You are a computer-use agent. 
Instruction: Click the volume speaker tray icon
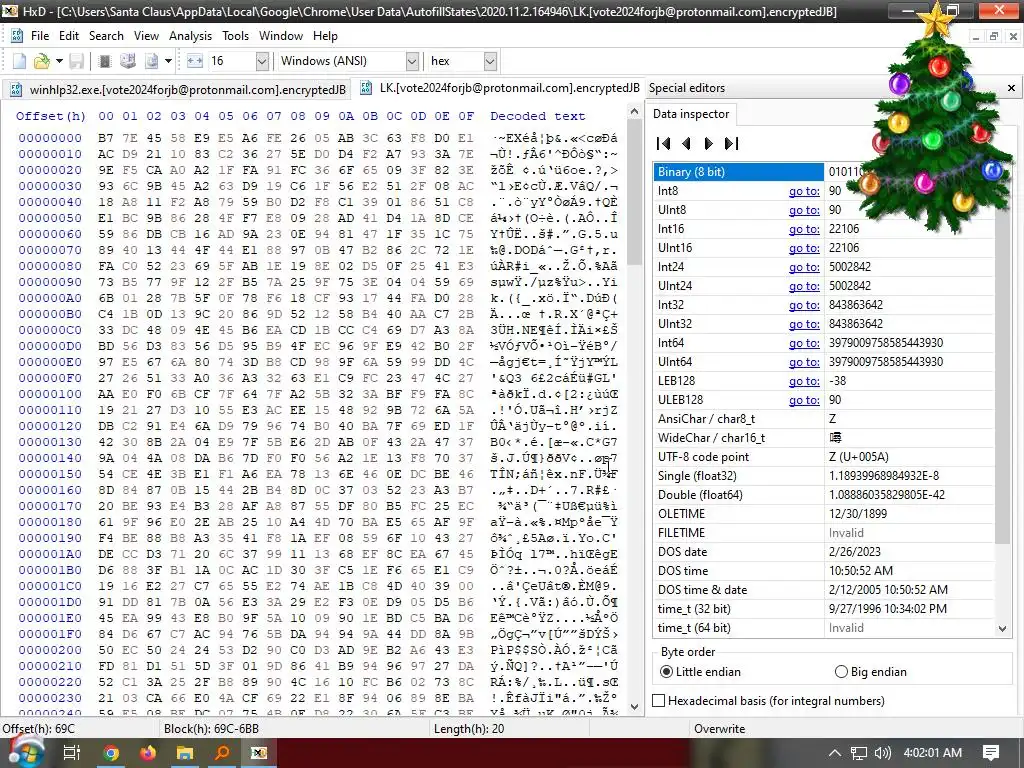coord(882,753)
